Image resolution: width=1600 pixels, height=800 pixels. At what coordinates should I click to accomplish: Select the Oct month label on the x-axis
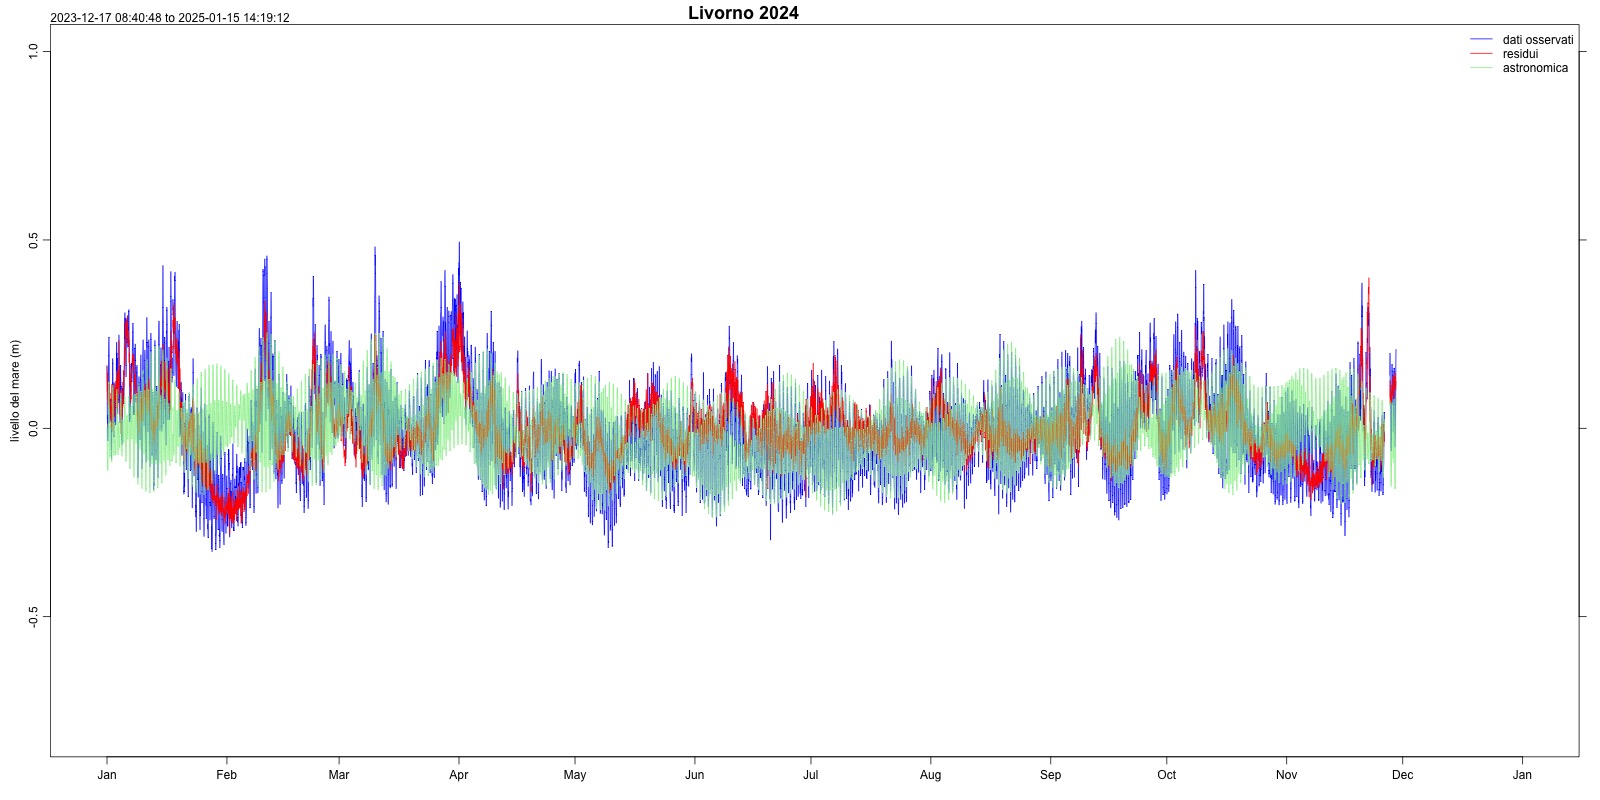click(1167, 775)
